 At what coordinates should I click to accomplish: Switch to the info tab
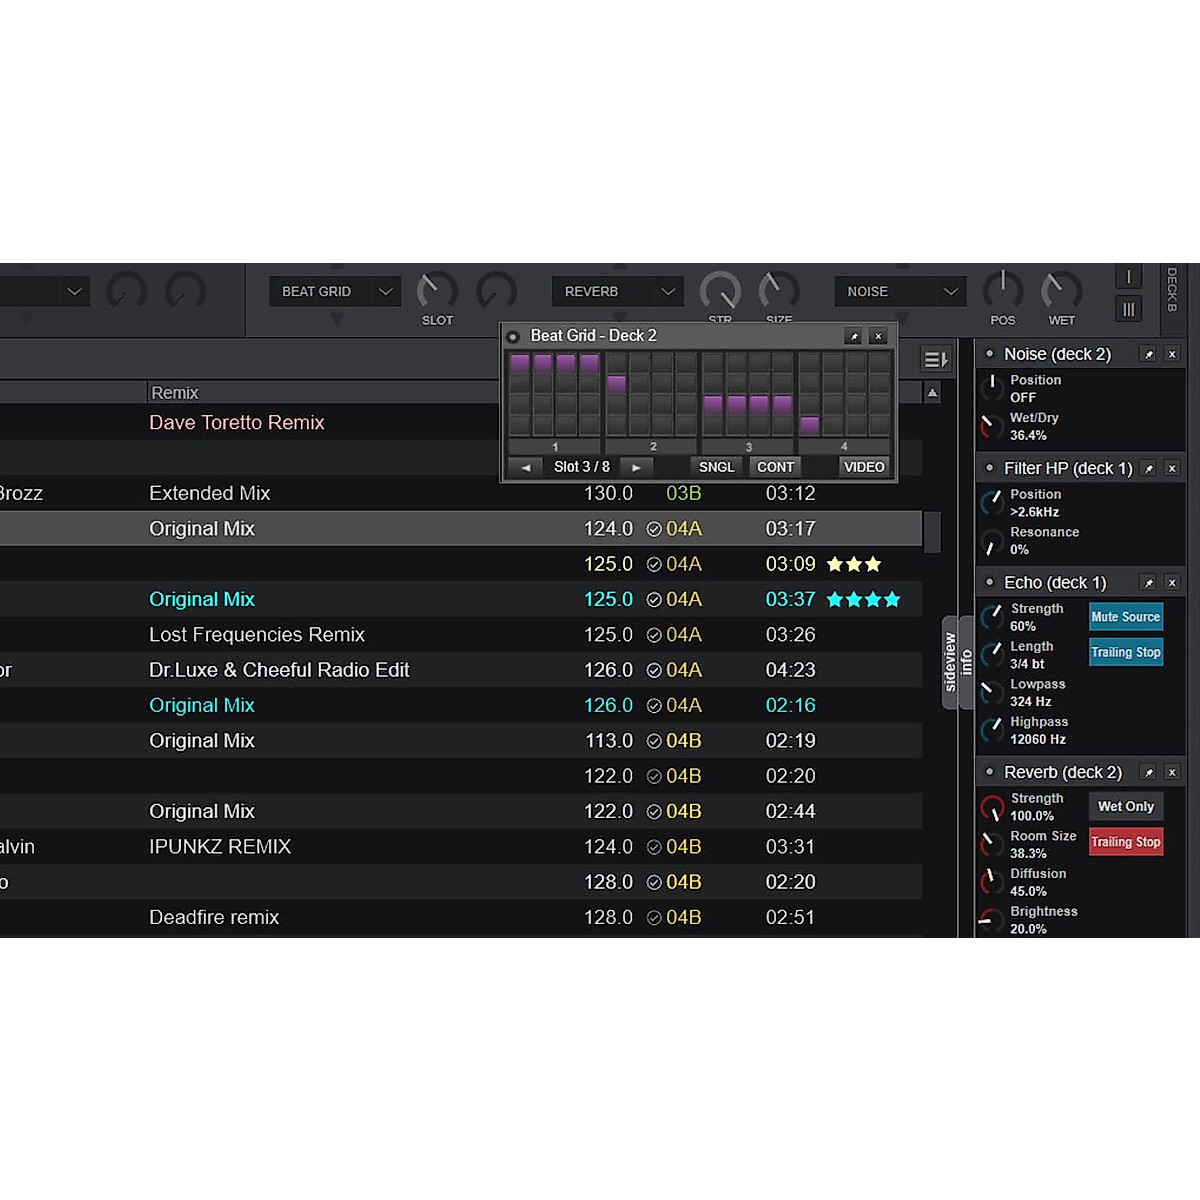point(966,662)
